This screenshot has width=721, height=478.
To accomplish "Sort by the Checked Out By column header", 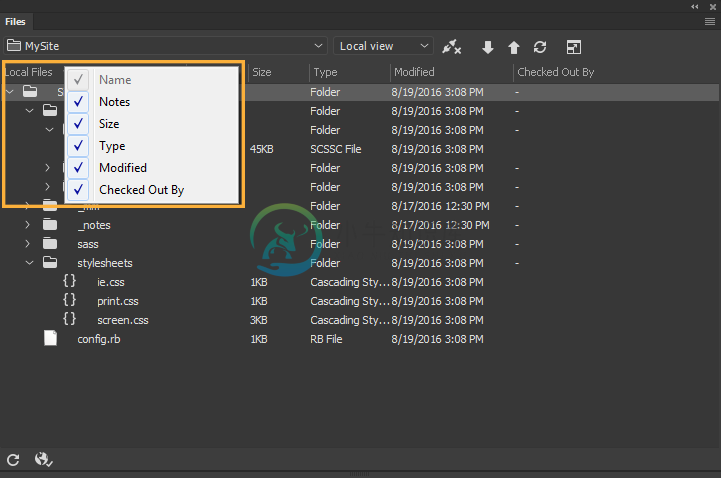I will pos(555,72).
